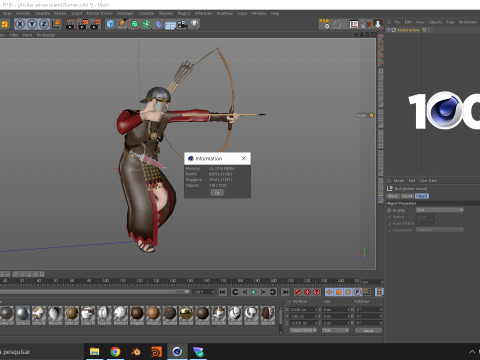This screenshot has height=360, width=480.
Task: Open the viewport ProRender menu
Action: (x=46, y=35)
